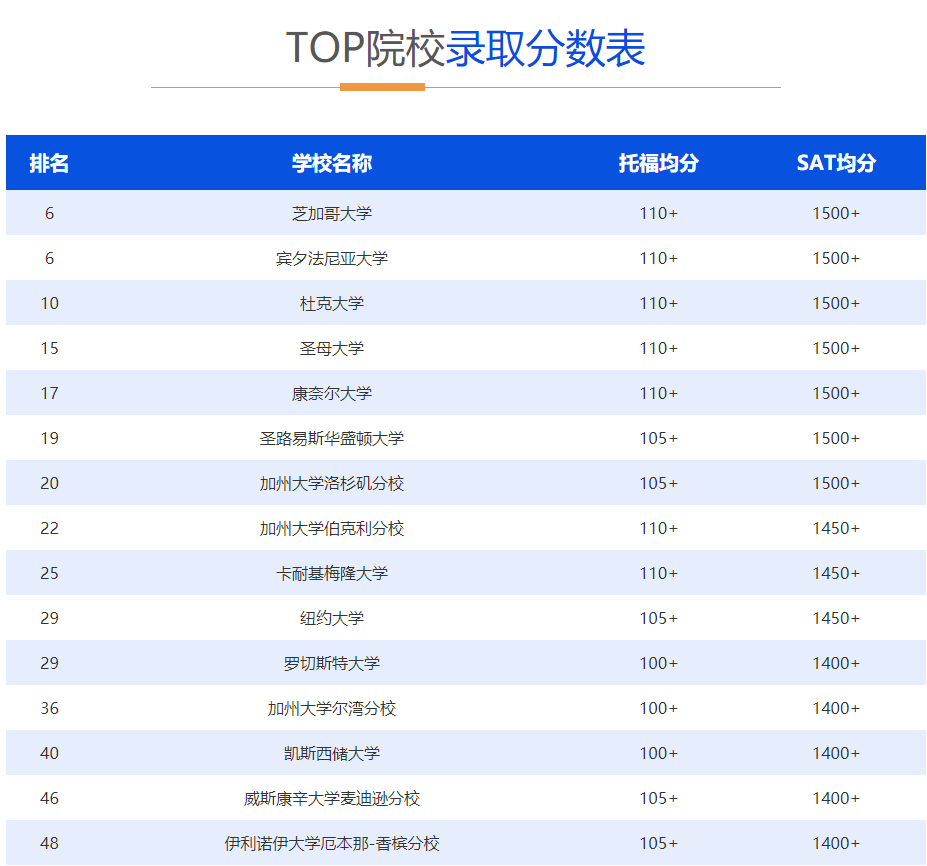The image size is (927, 866).
Task: Select 芝加哥大学 in the table
Action: (332, 213)
